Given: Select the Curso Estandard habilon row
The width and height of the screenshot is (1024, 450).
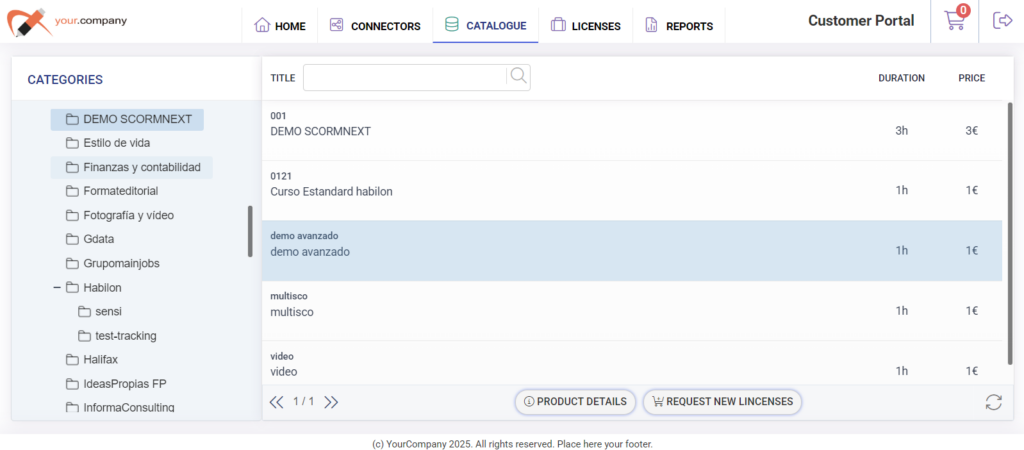Looking at the screenshot, I should point(632,191).
